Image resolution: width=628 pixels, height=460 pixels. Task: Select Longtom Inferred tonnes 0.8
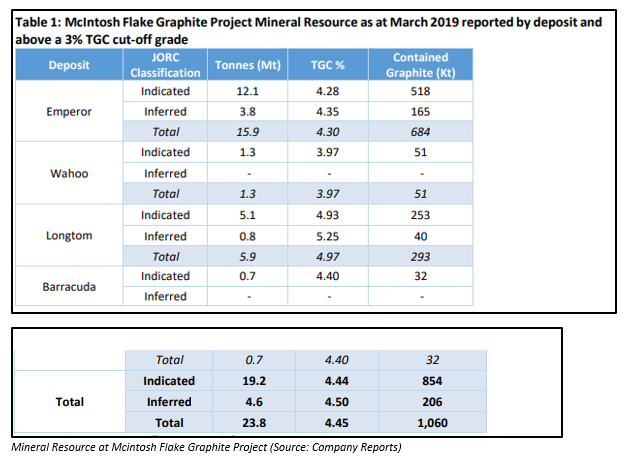click(248, 236)
